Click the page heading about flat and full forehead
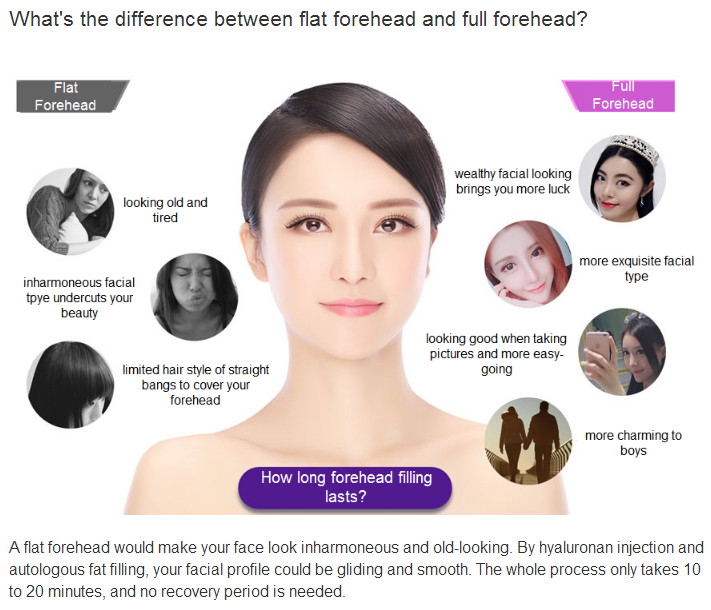The height and width of the screenshot is (610, 711). (298, 19)
